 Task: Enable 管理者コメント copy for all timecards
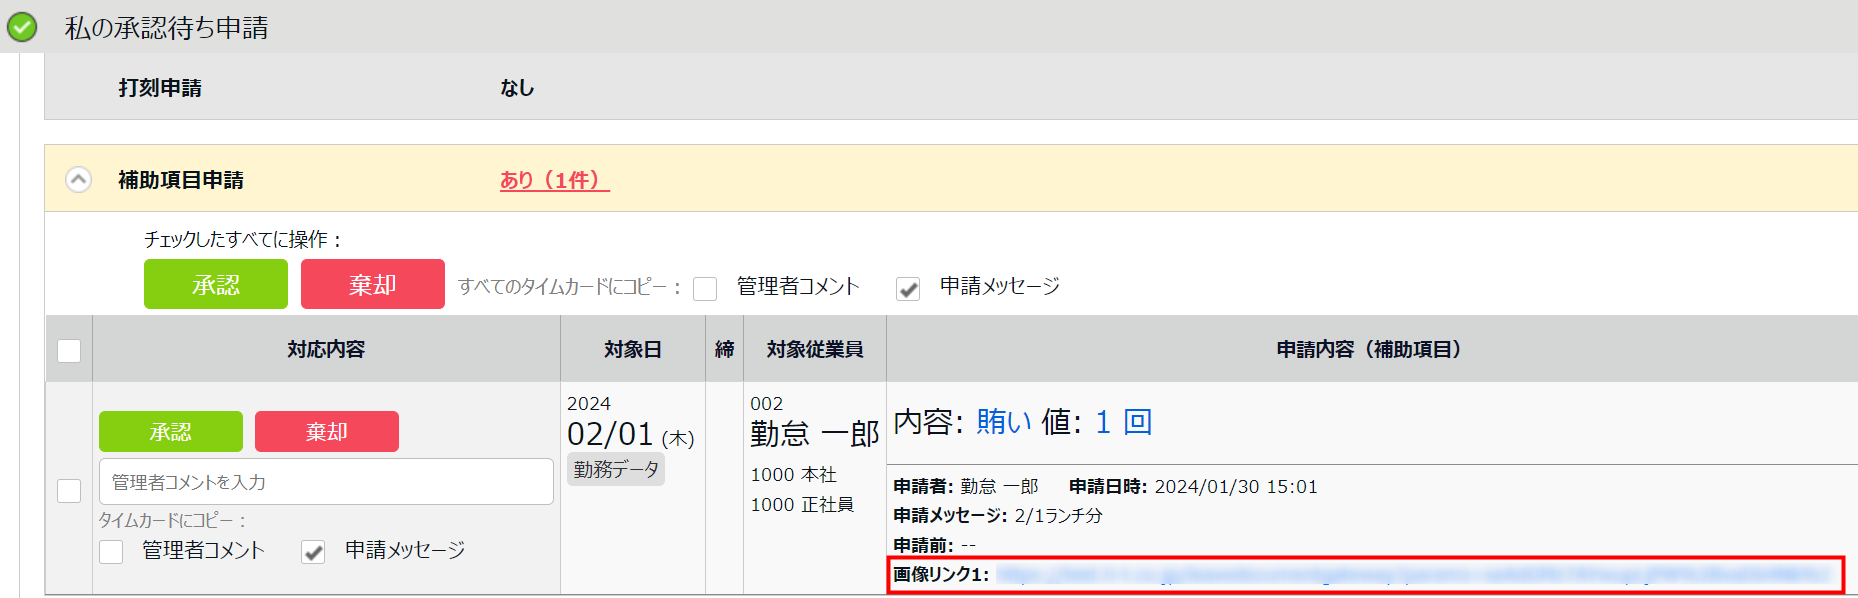(x=705, y=289)
